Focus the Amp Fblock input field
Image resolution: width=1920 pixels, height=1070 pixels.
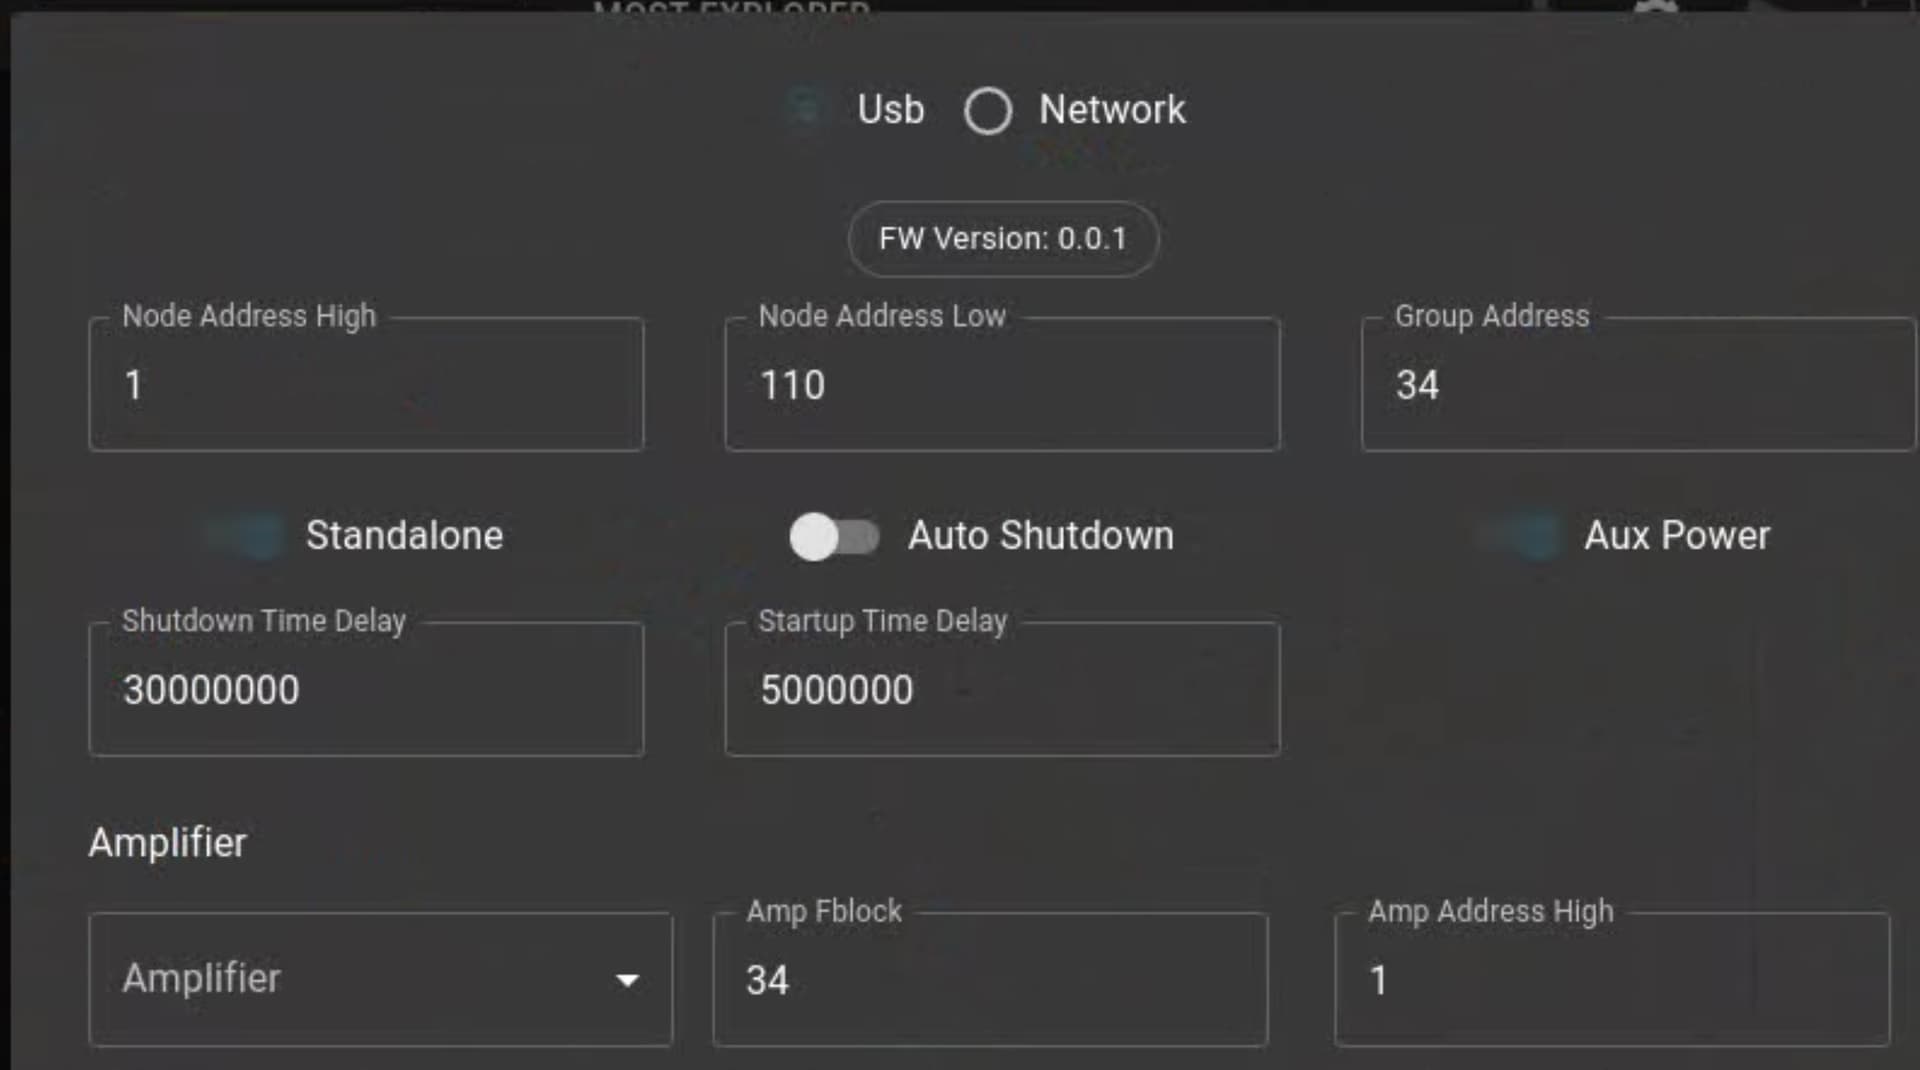tap(990, 980)
